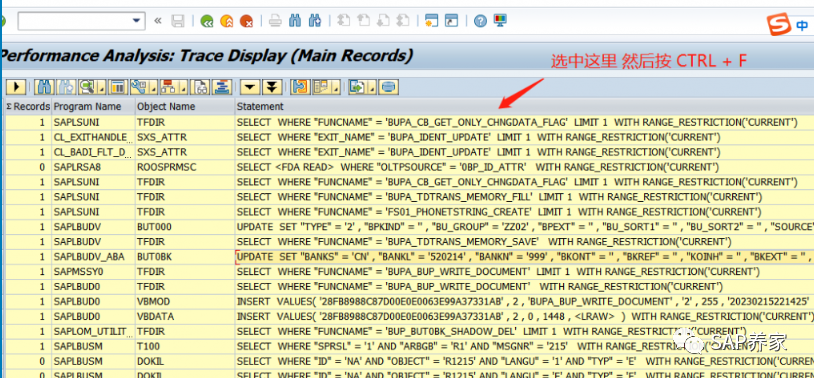Viewport: 814px width, 378px height.
Task: Open dropdown arrow beside the hierarchy icon
Action: coord(184,87)
